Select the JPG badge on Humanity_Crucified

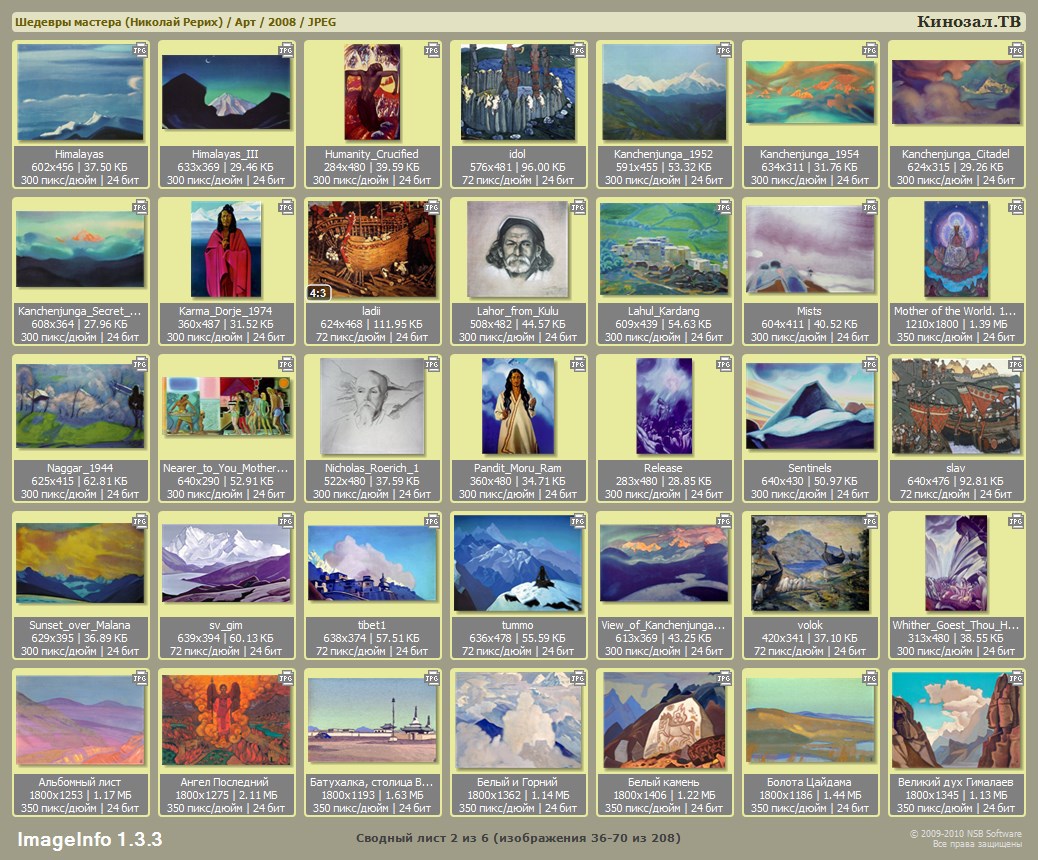432,50
